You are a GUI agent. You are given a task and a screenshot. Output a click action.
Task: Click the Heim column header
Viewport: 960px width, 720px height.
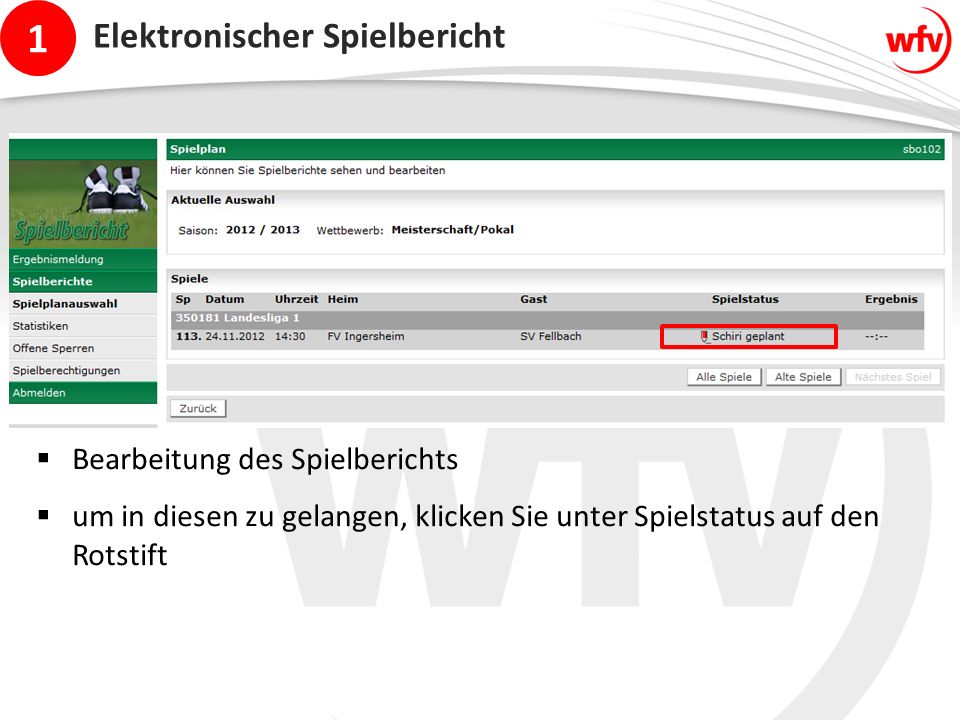pos(343,299)
